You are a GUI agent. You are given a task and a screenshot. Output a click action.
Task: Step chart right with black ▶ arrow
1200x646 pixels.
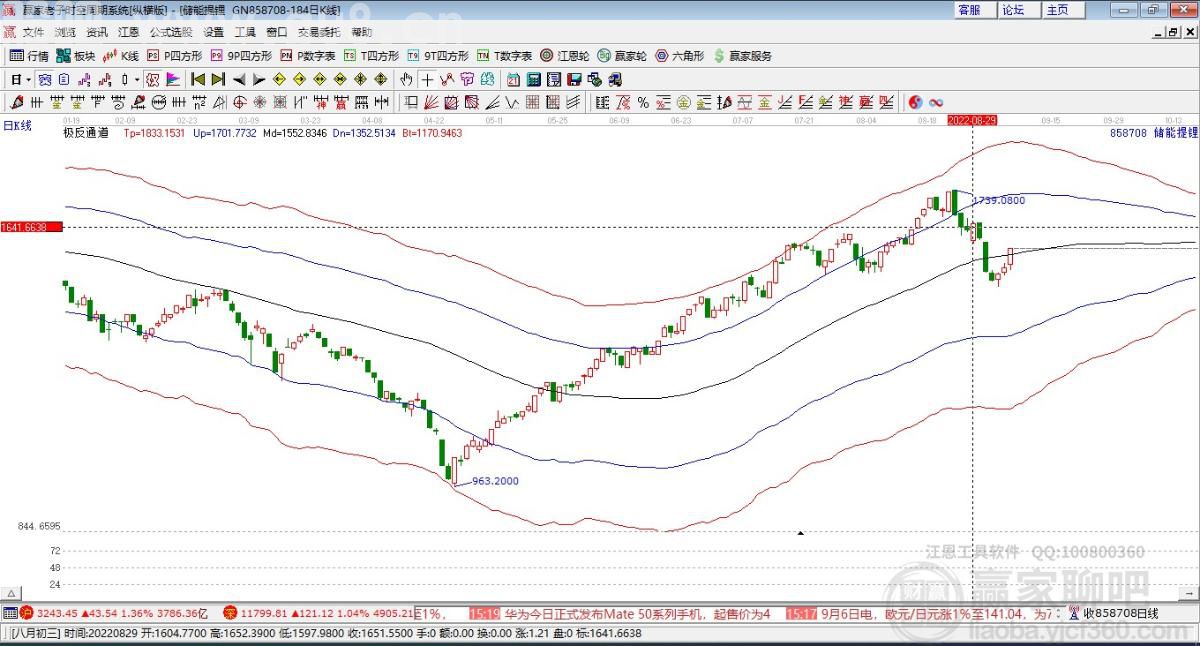pos(259,79)
